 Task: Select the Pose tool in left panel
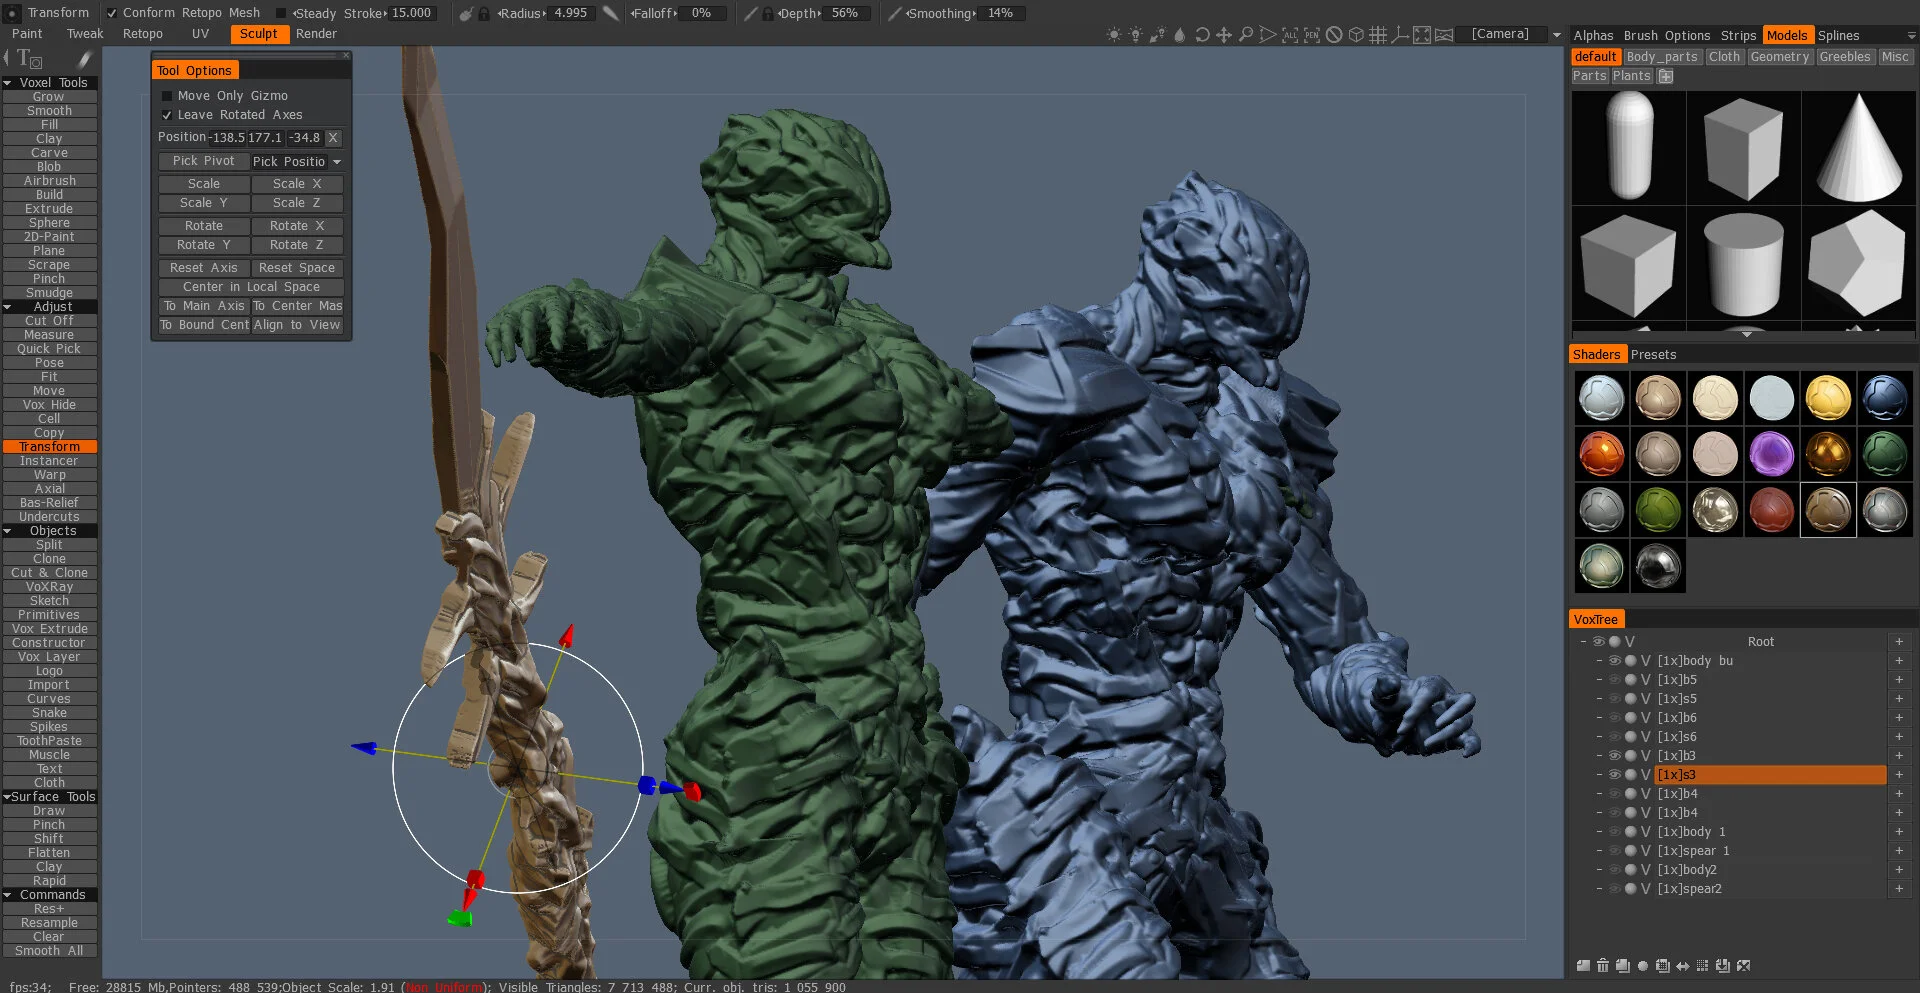tap(49, 363)
